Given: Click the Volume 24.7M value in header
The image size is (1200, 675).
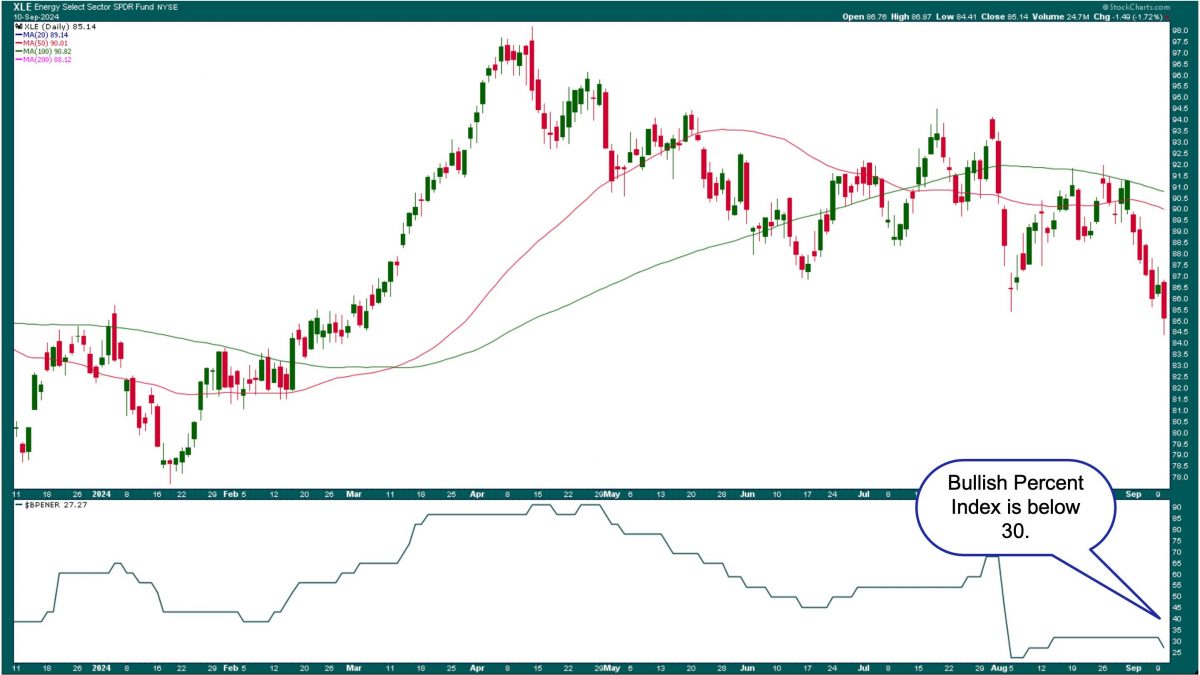Looking at the screenshot, I should [1059, 16].
